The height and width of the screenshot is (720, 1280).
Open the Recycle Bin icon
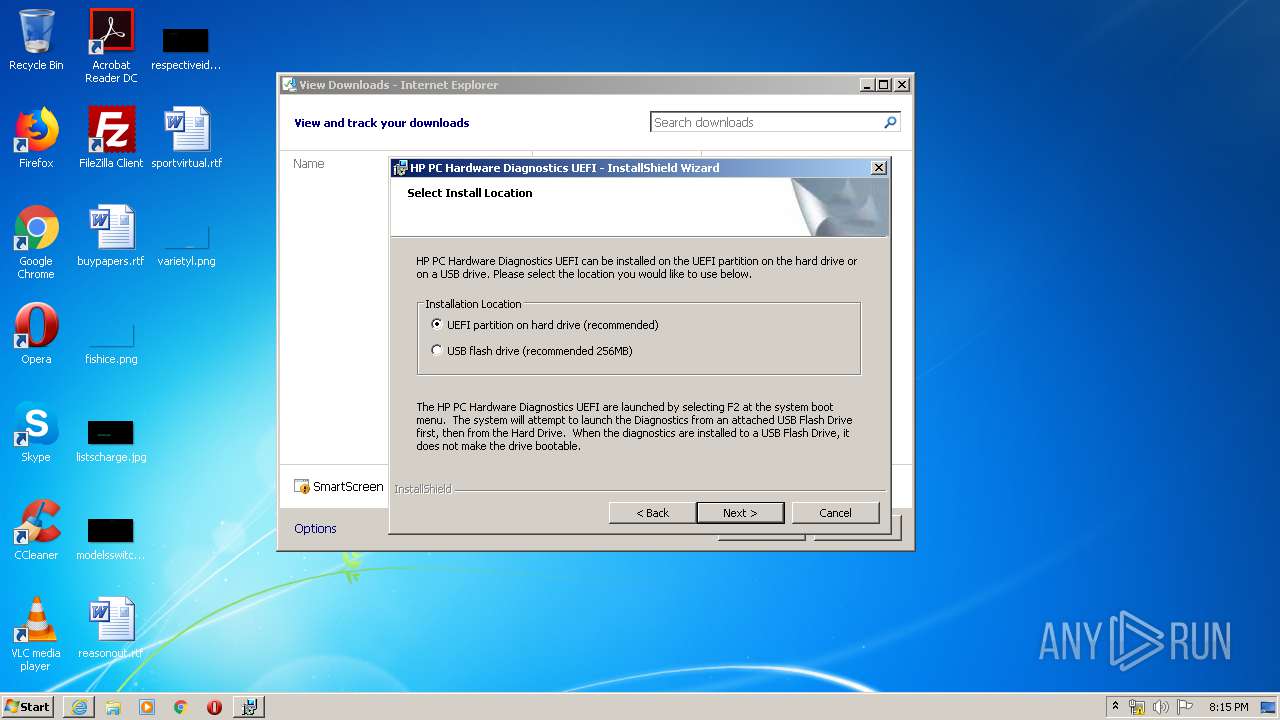(36, 40)
